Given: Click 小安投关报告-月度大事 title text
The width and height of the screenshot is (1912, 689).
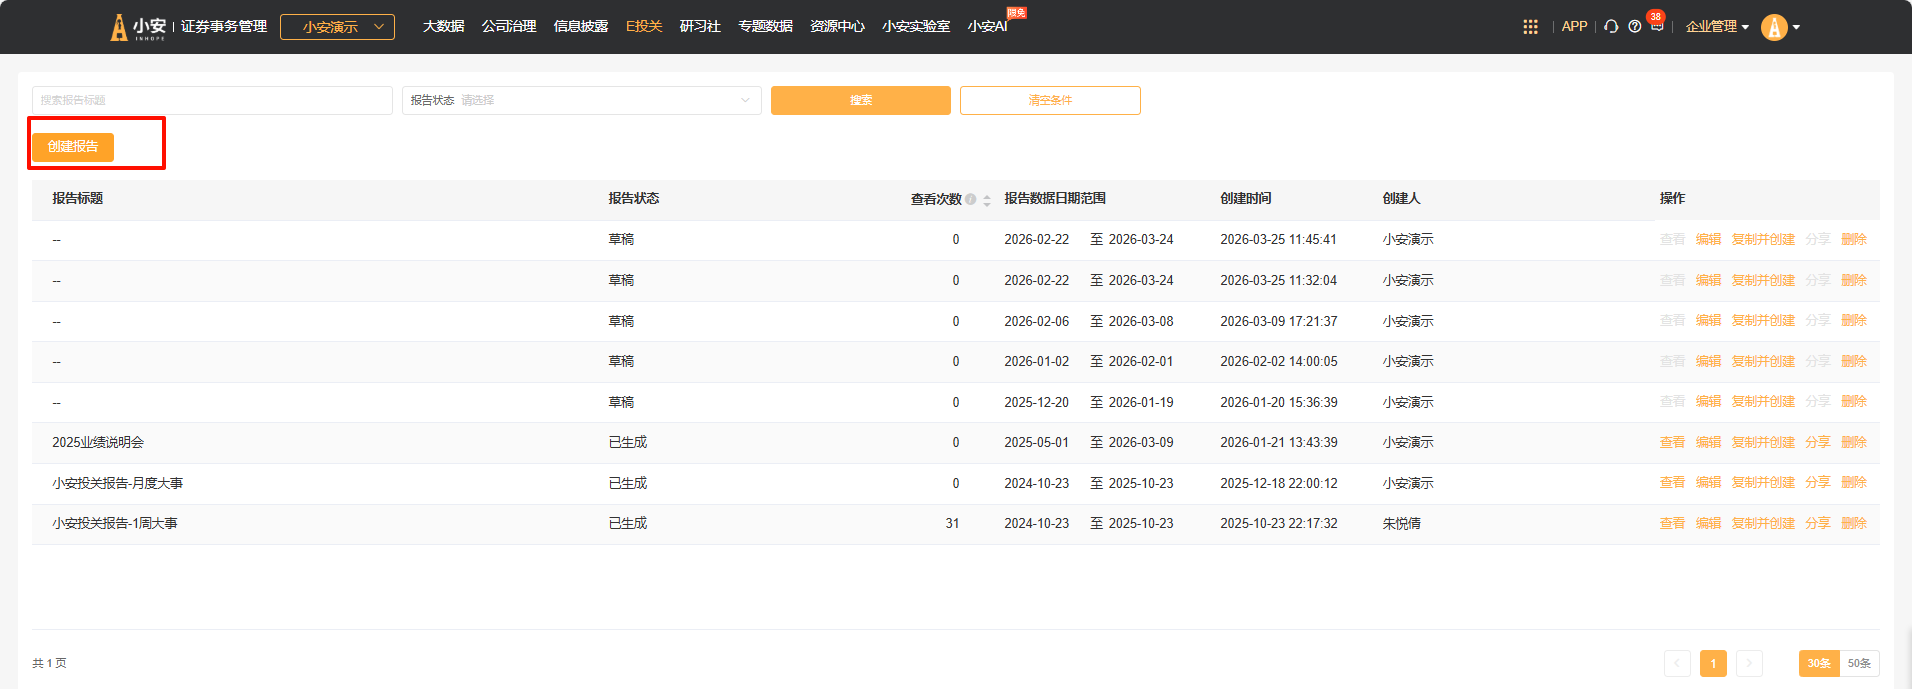Looking at the screenshot, I should (x=118, y=483).
